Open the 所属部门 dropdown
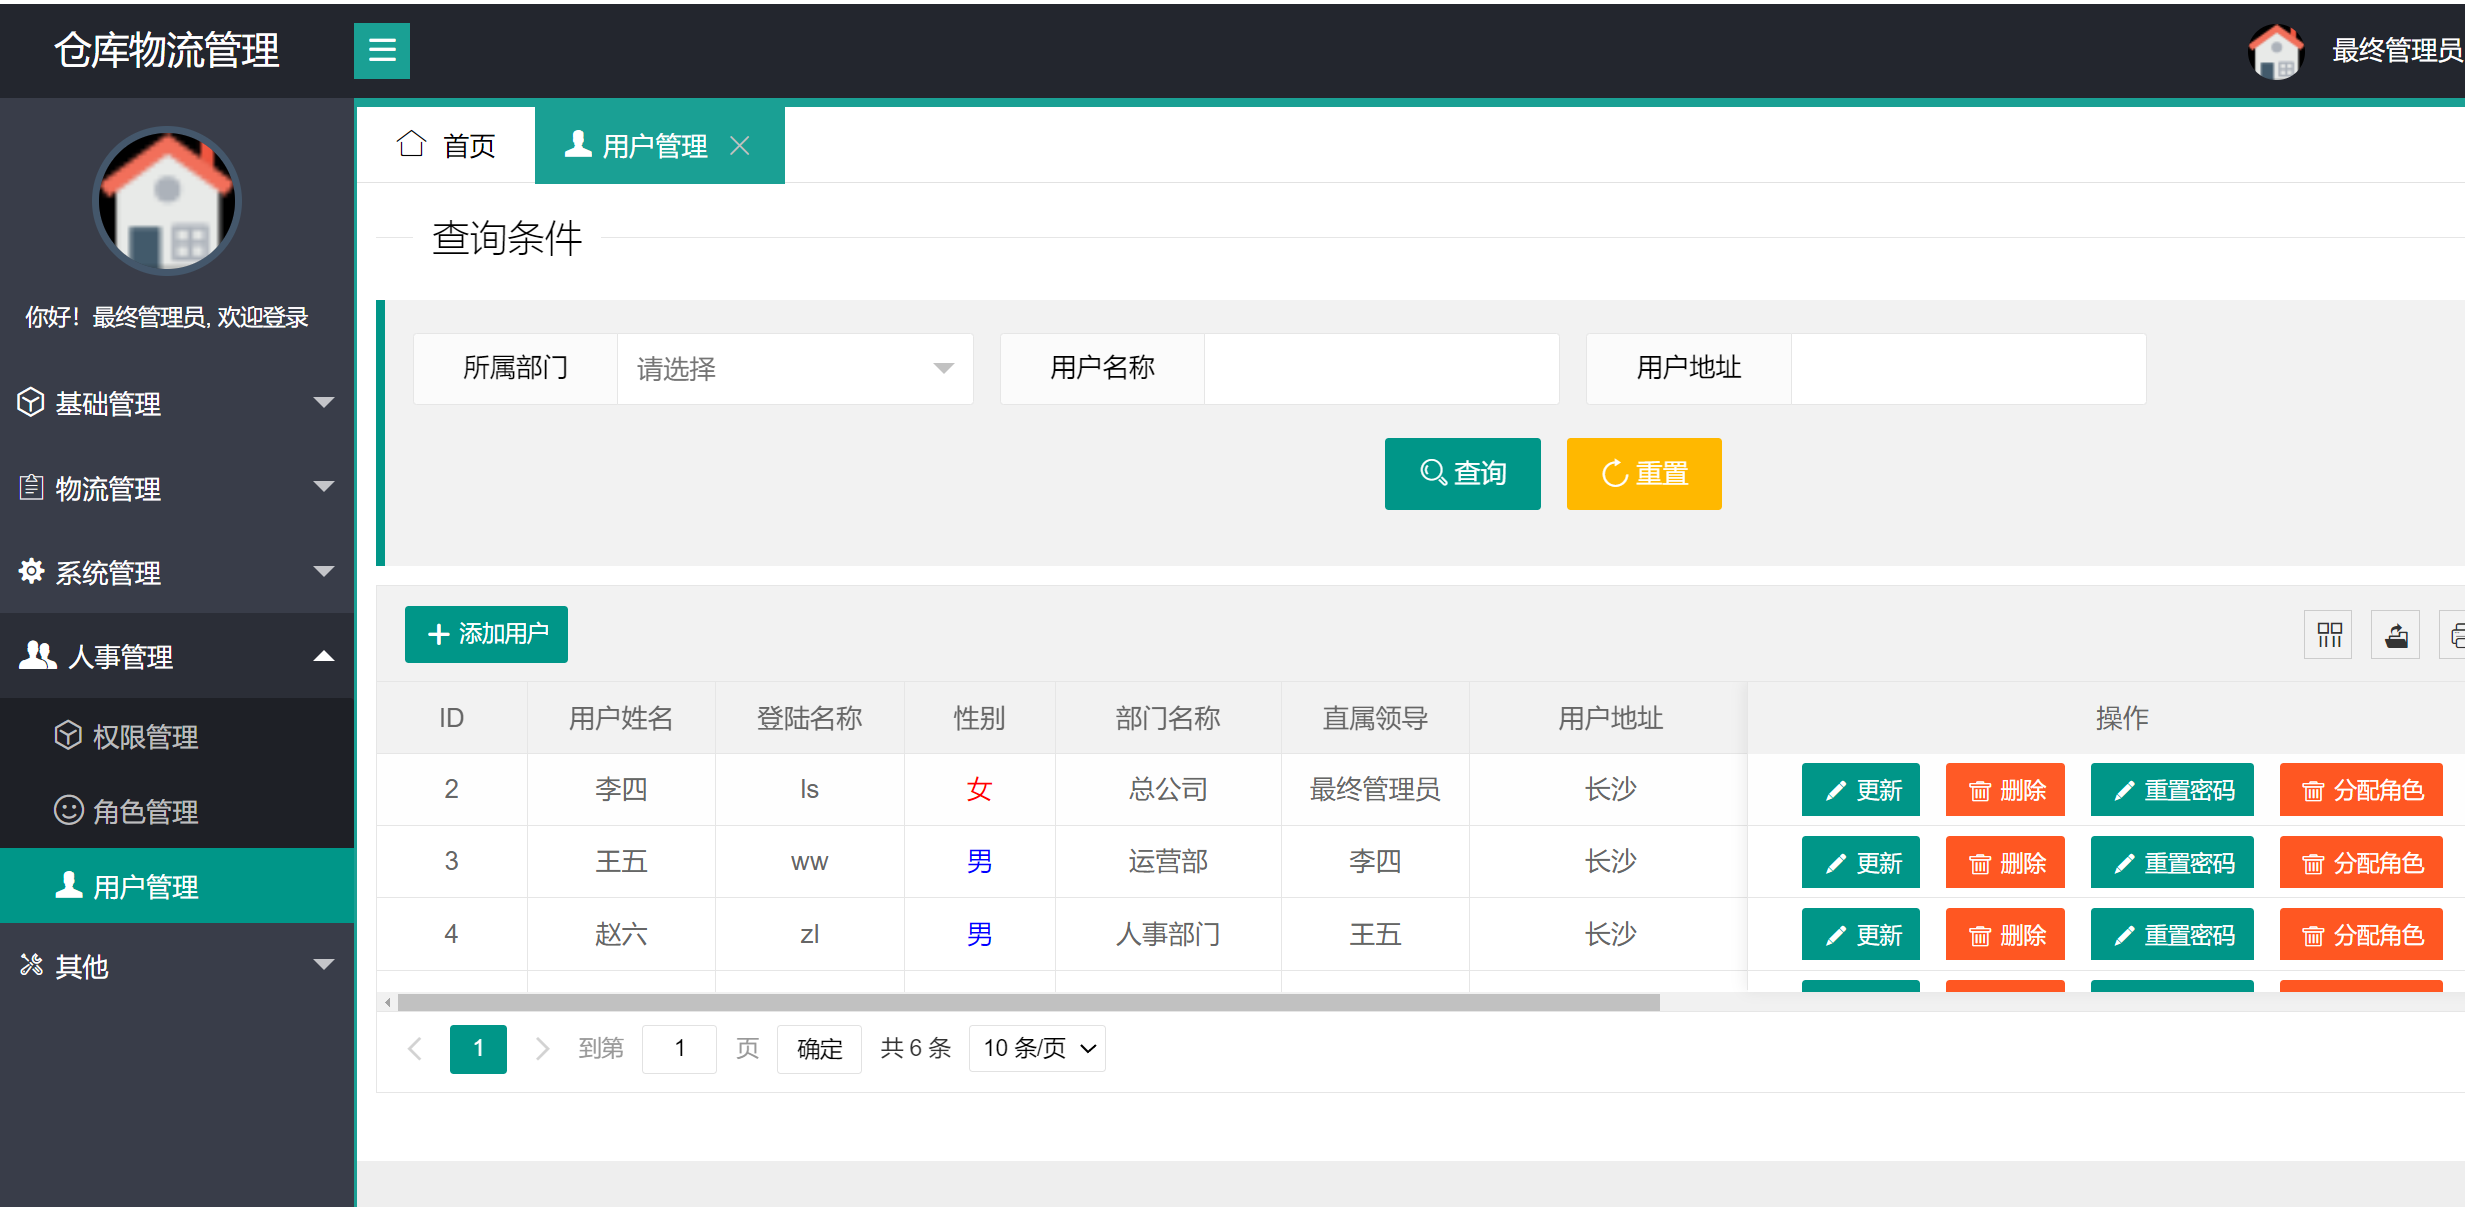 [x=795, y=369]
